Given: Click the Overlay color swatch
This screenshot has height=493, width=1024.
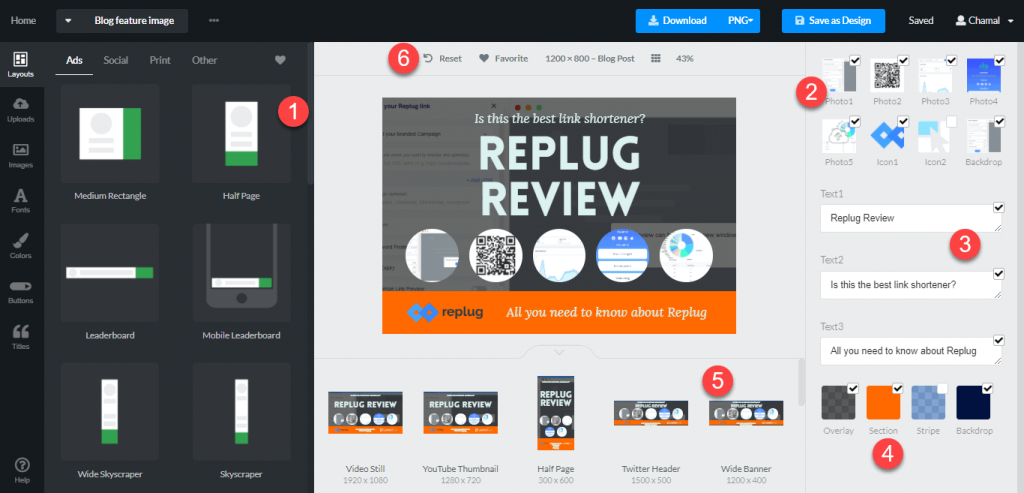Looking at the screenshot, I should click(x=839, y=402).
